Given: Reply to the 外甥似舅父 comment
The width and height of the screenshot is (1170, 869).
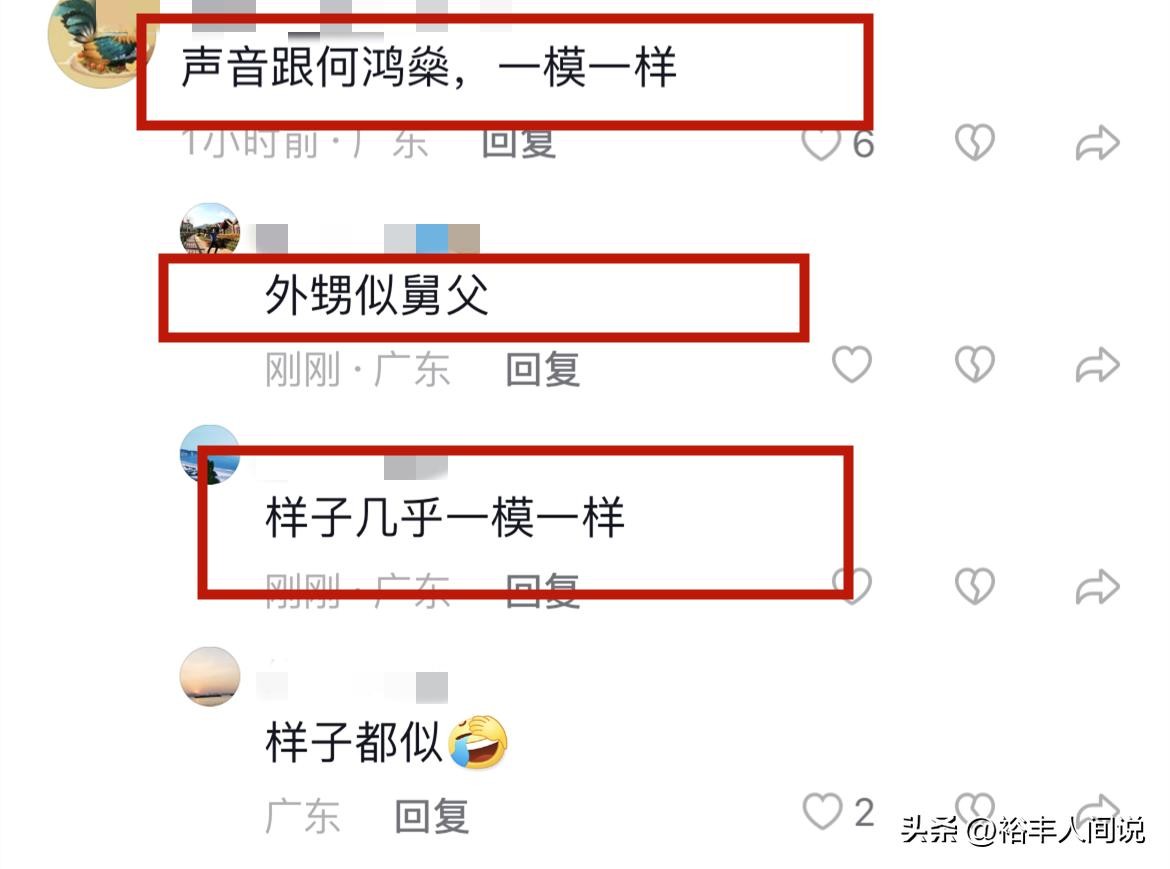Looking at the screenshot, I should pyautogui.click(x=542, y=369).
